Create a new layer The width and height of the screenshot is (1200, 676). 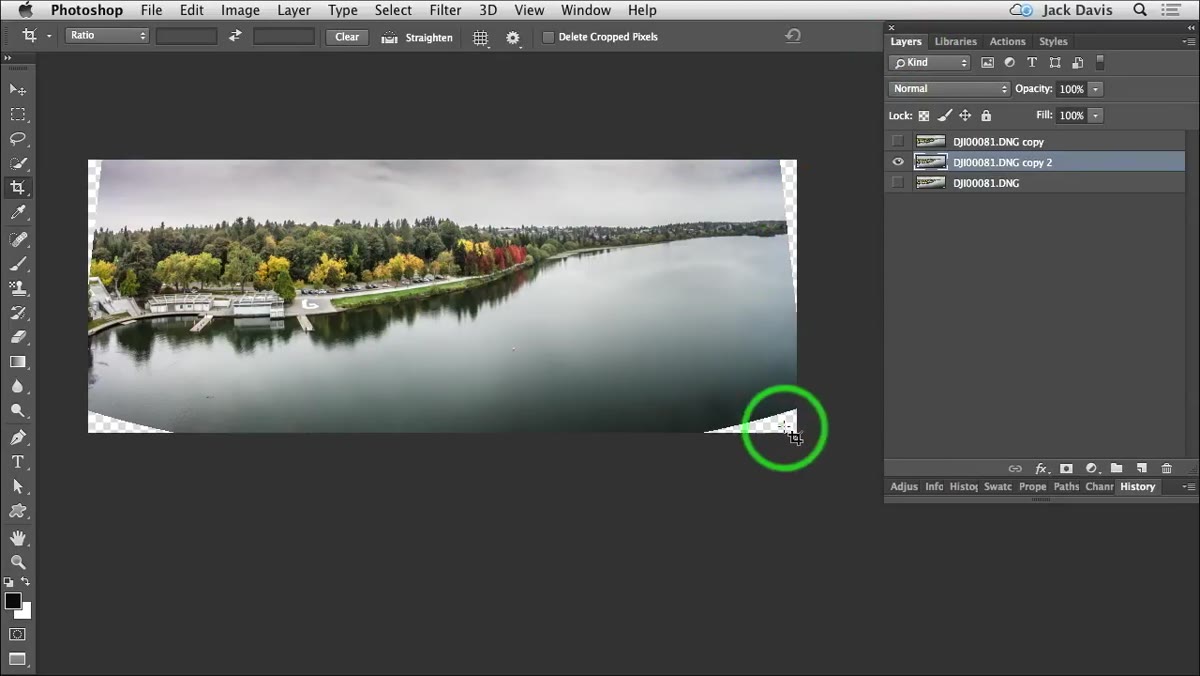click(1141, 468)
